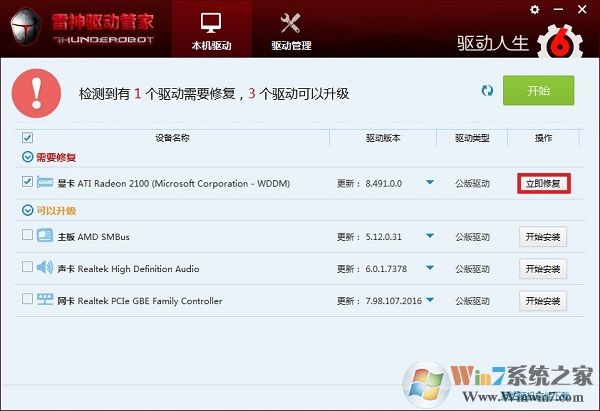Screen dimensions: 600x411
Task: Click the 设备名称 column header
Action: 172,138
